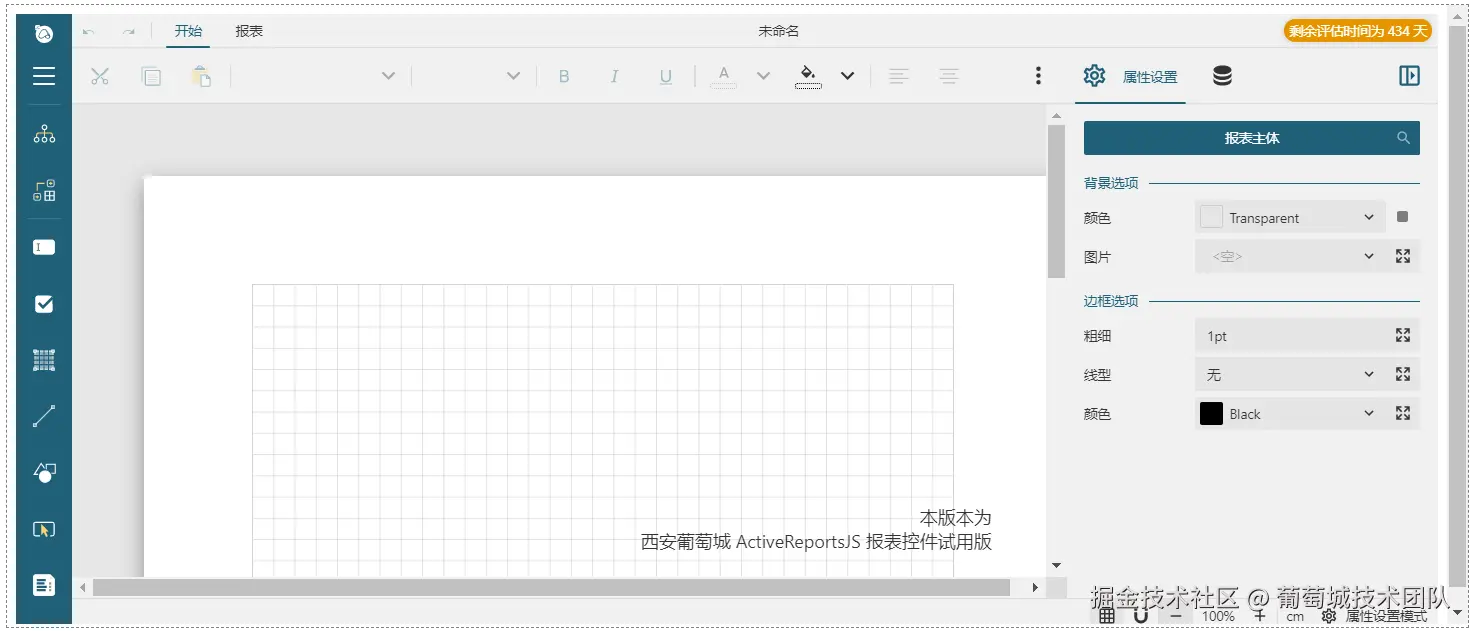The image size is (1470, 631).
Task: Open the report explorer tree panel
Action: [x=44, y=134]
